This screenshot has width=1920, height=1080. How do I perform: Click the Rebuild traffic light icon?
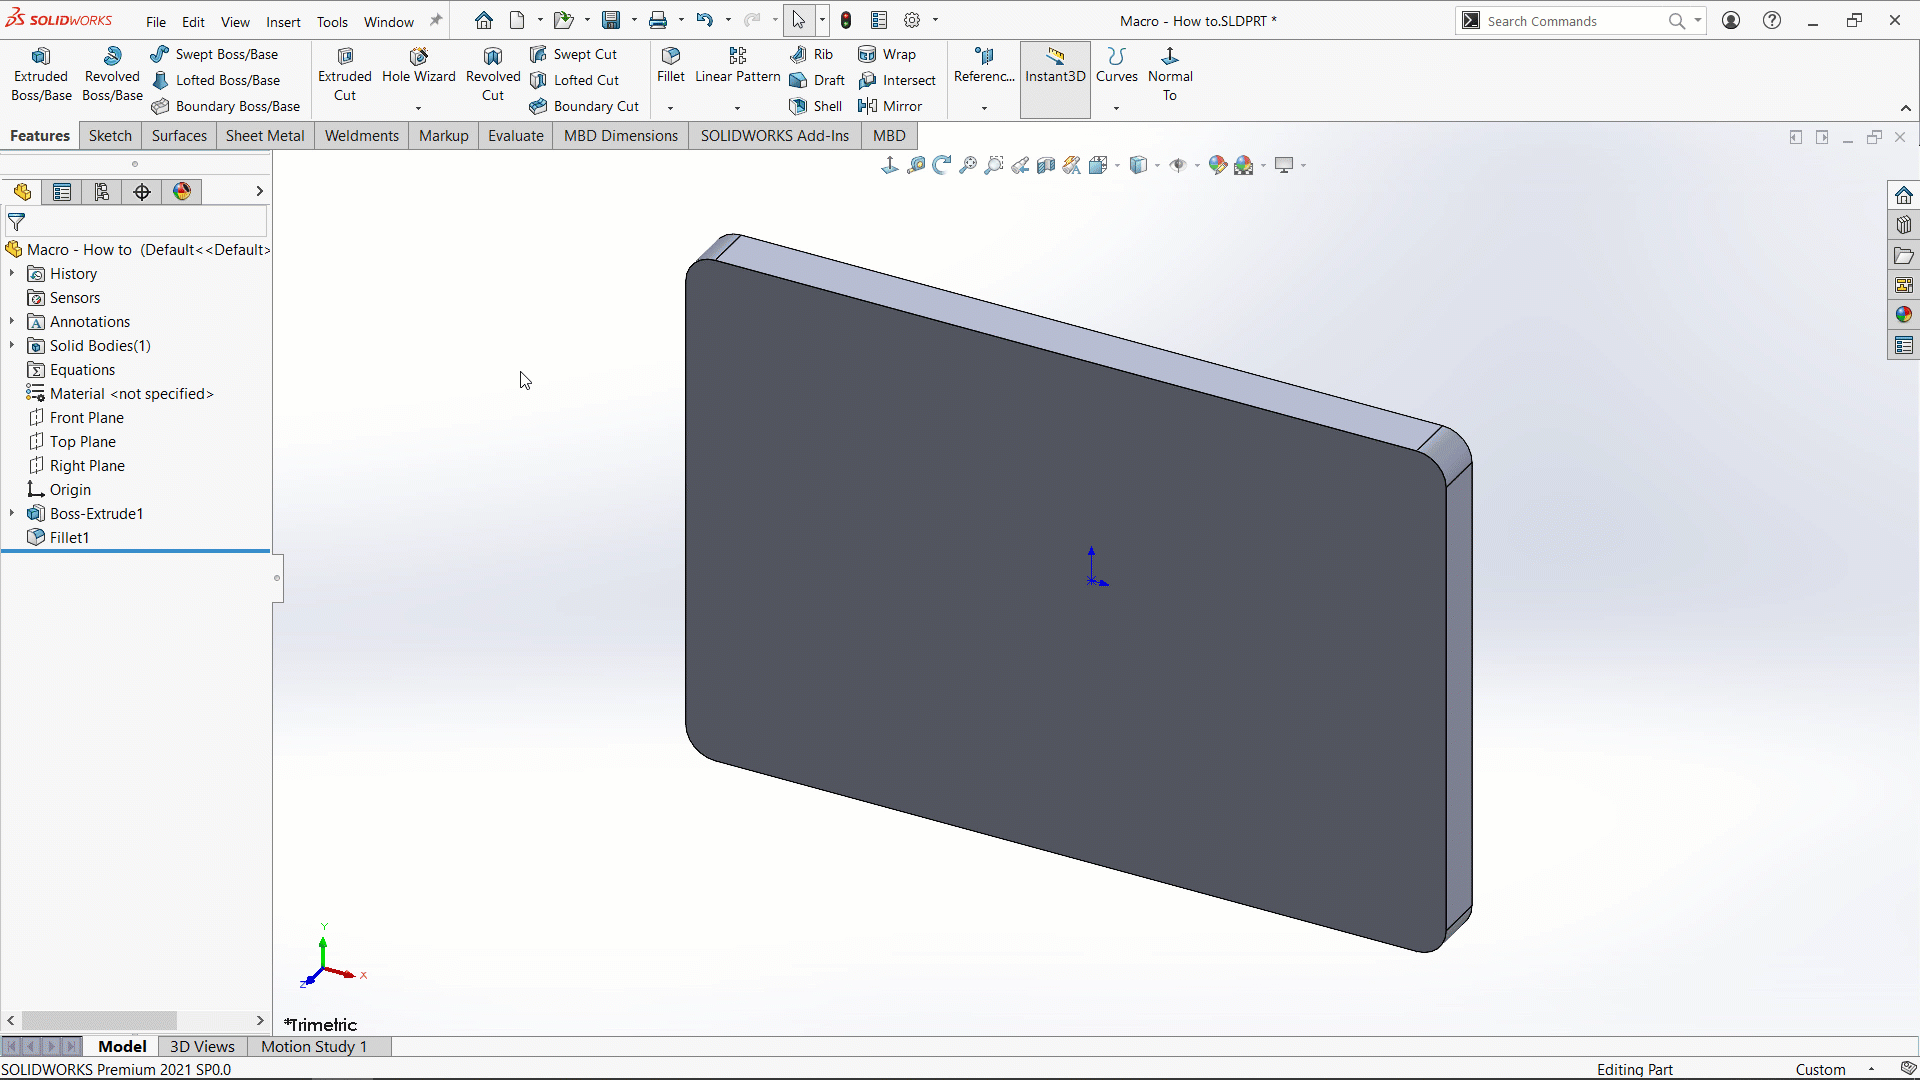(x=846, y=20)
